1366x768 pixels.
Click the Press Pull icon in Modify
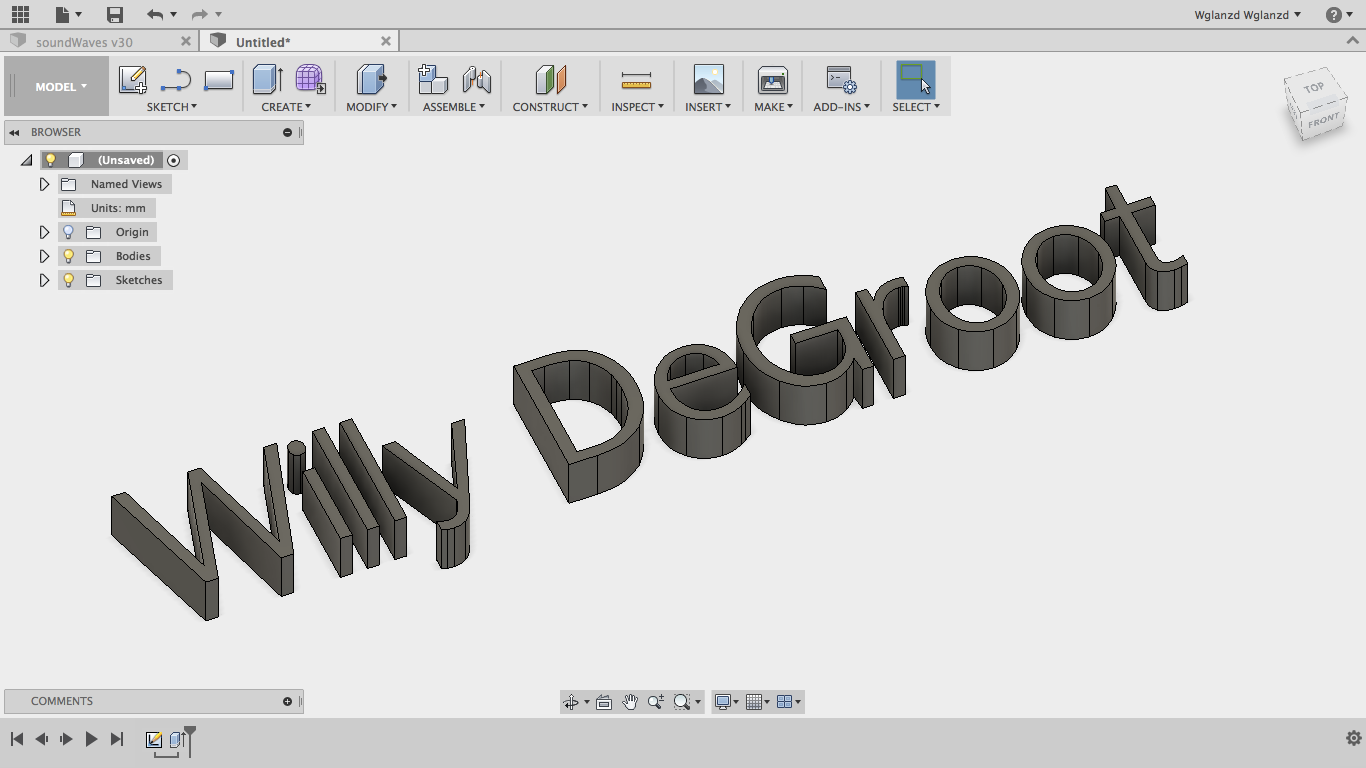pyautogui.click(x=371, y=80)
